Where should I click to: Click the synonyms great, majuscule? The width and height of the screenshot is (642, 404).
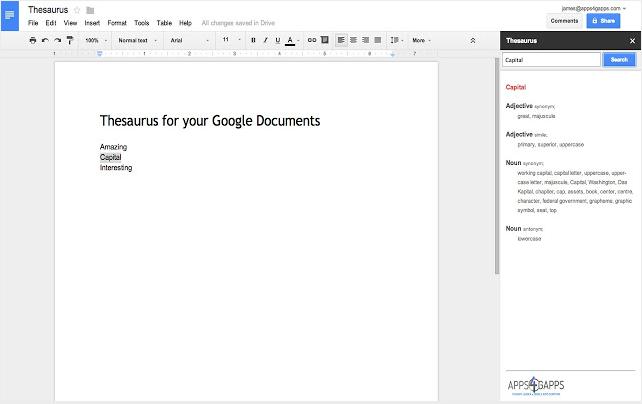pyautogui.click(x=536, y=116)
